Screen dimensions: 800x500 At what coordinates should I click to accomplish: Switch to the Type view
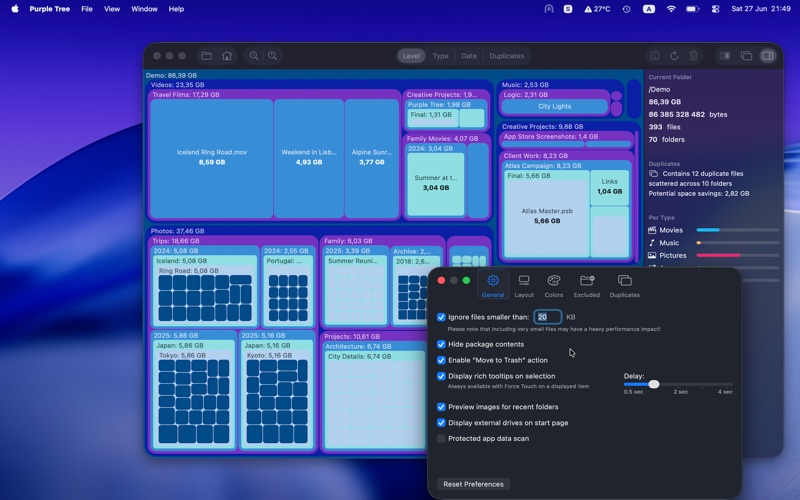(x=440, y=56)
